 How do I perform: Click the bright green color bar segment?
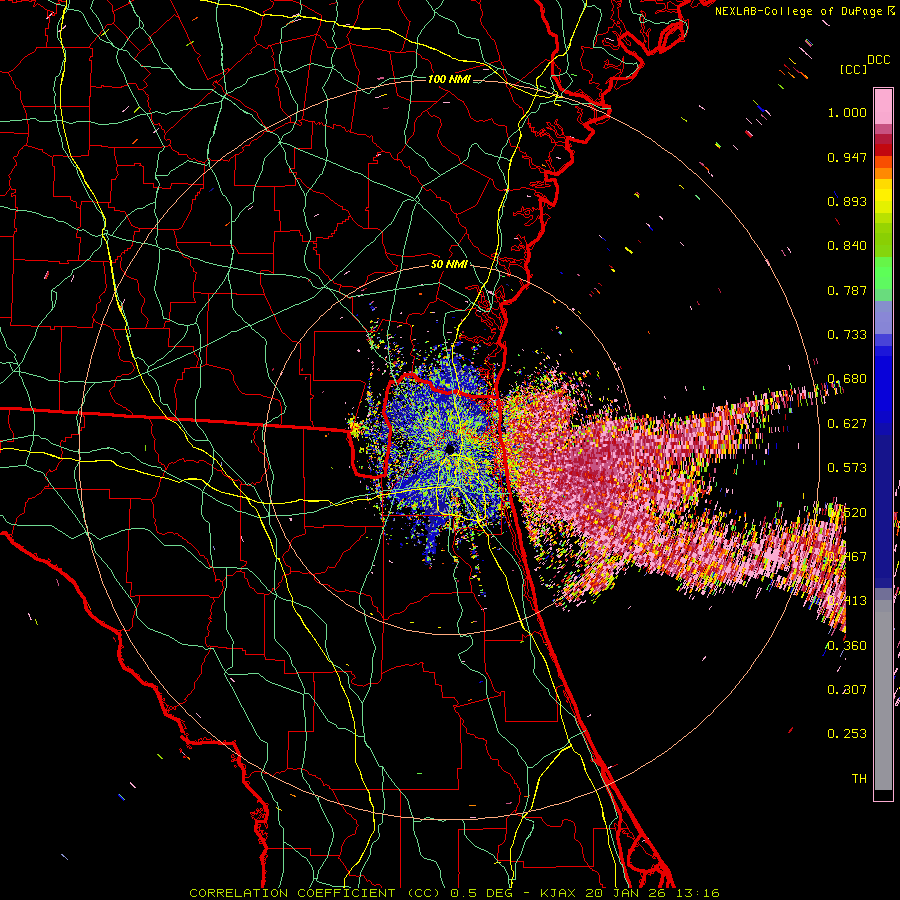[883, 273]
